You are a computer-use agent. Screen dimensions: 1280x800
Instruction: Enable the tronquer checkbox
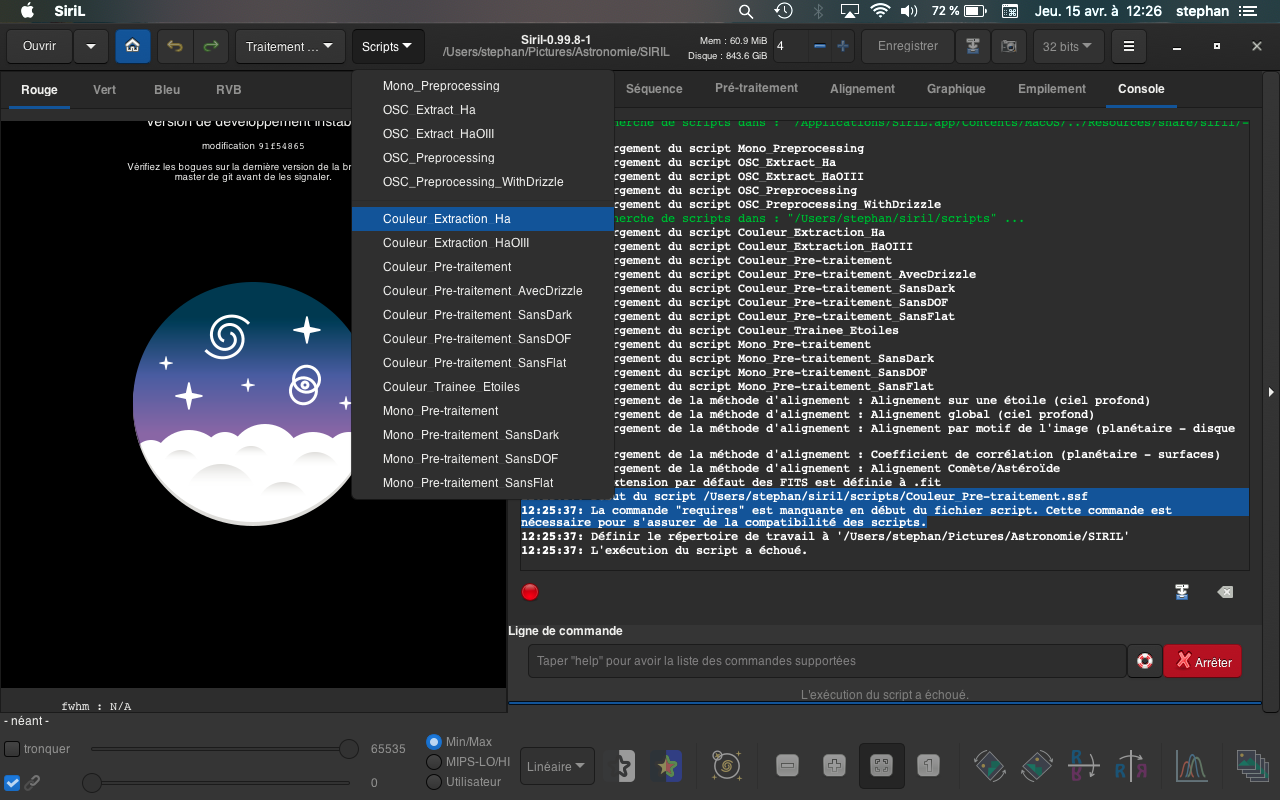[13, 749]
